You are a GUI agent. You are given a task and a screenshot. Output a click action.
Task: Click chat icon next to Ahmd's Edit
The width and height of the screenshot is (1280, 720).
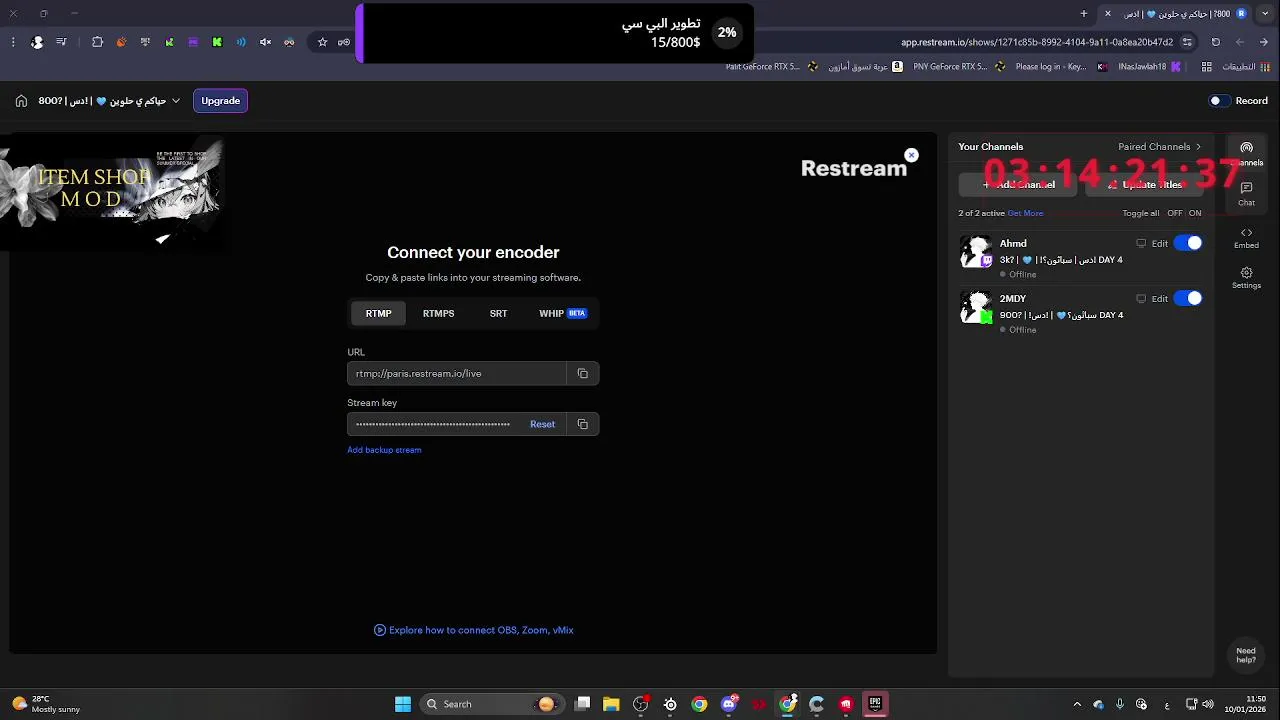pos(1141,243)
